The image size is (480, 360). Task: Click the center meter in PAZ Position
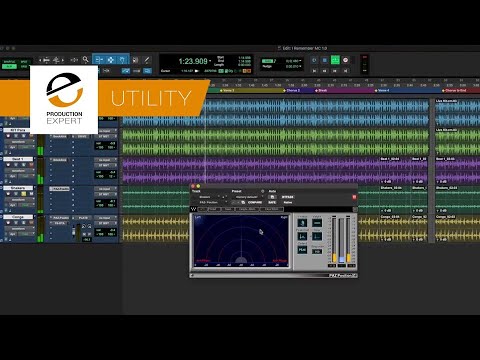pyautogui.click(x=342, y=240)
